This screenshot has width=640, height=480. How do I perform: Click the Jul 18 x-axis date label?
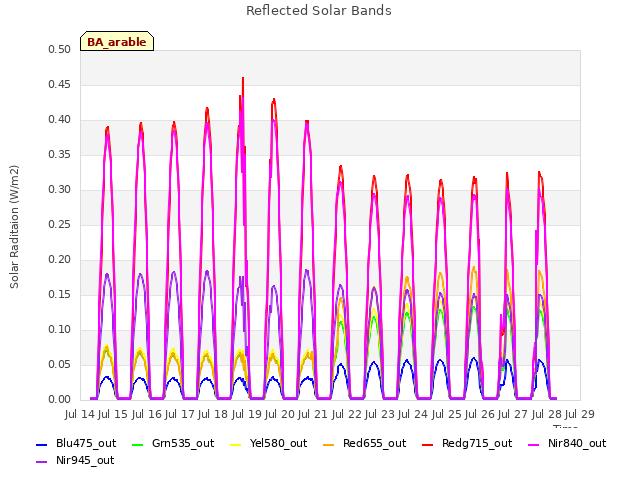coord(213,415)
